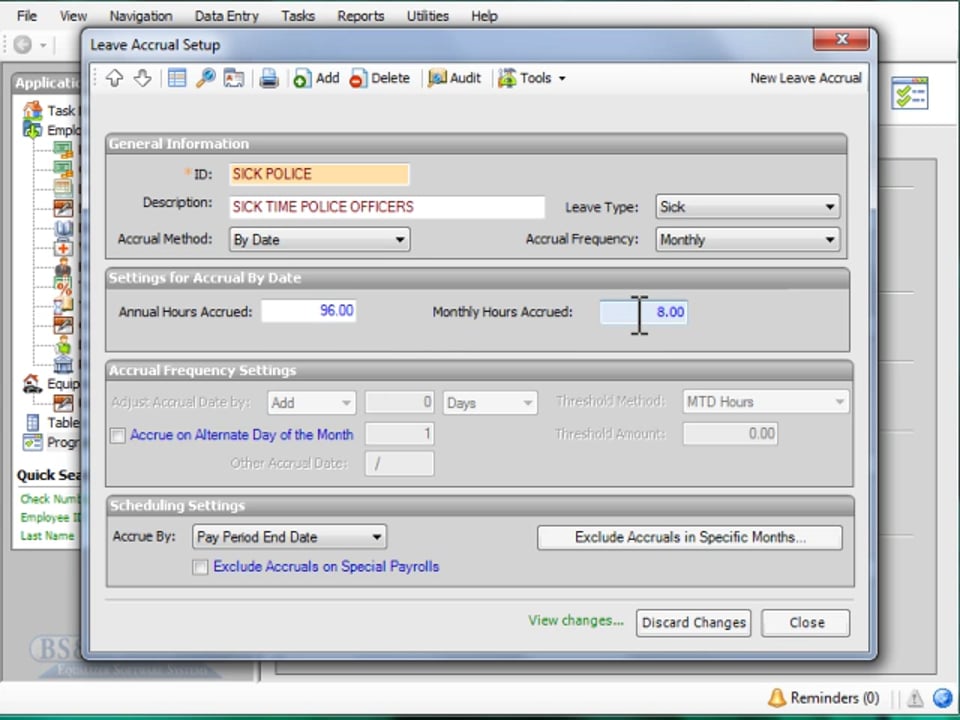Open the Accrue By dropdown
960x720 pixels.
(x=289, y=537)
